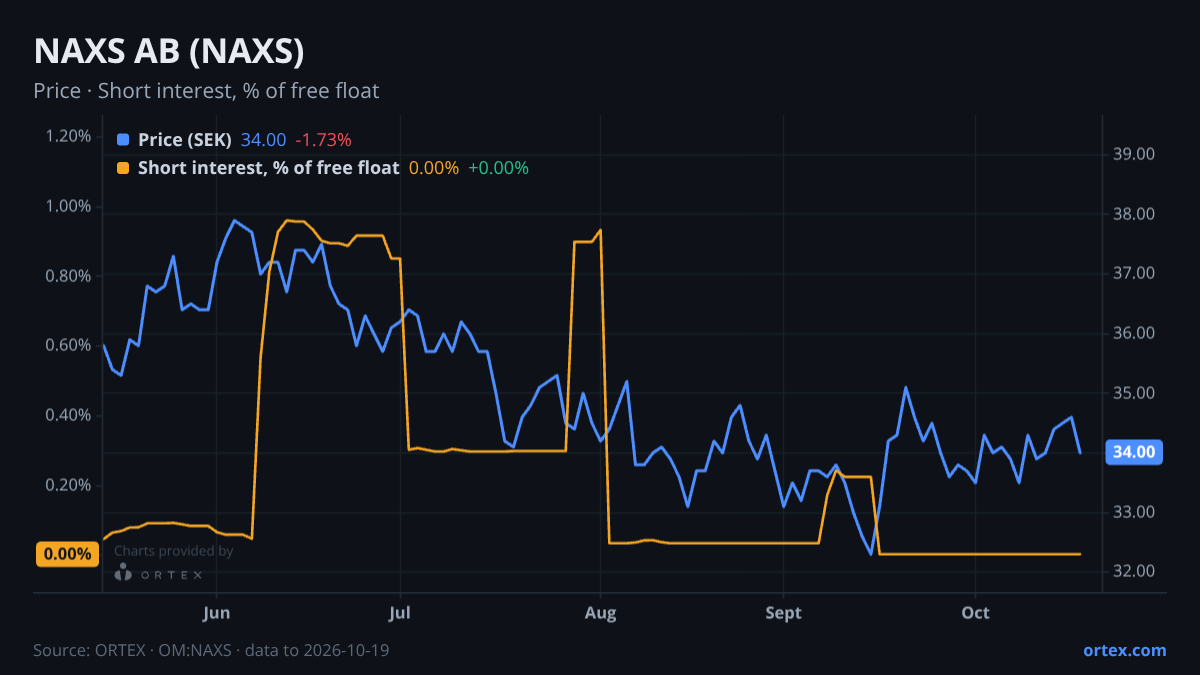1200x675 pixels.
Task: Click the +0.00% short interest change value
Action: click(498, 168)
